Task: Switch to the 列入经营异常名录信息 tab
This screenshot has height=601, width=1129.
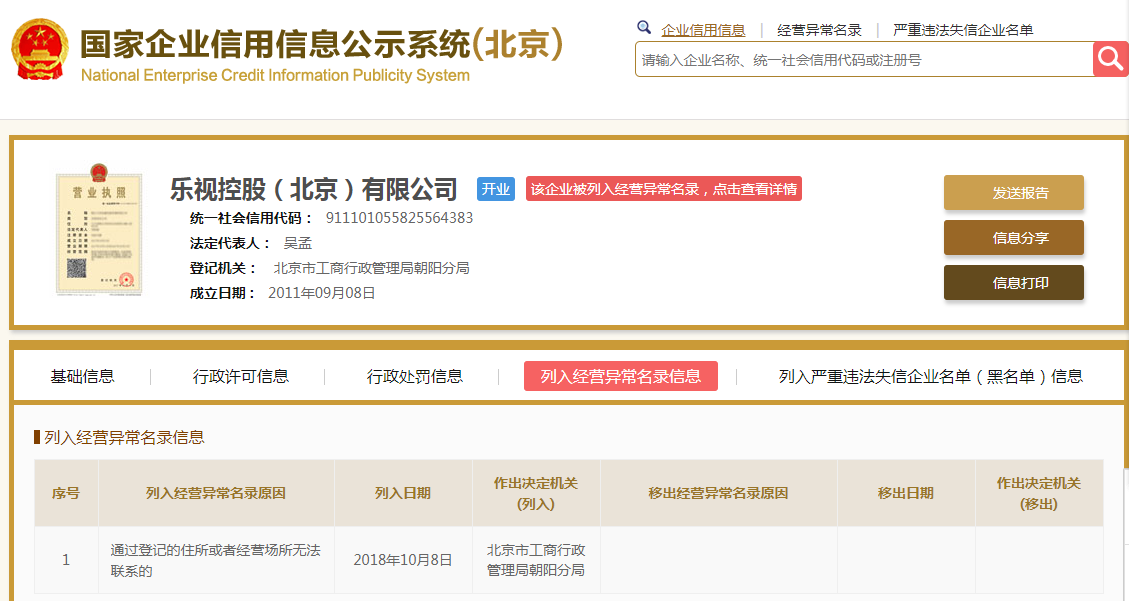Action: 621,376
